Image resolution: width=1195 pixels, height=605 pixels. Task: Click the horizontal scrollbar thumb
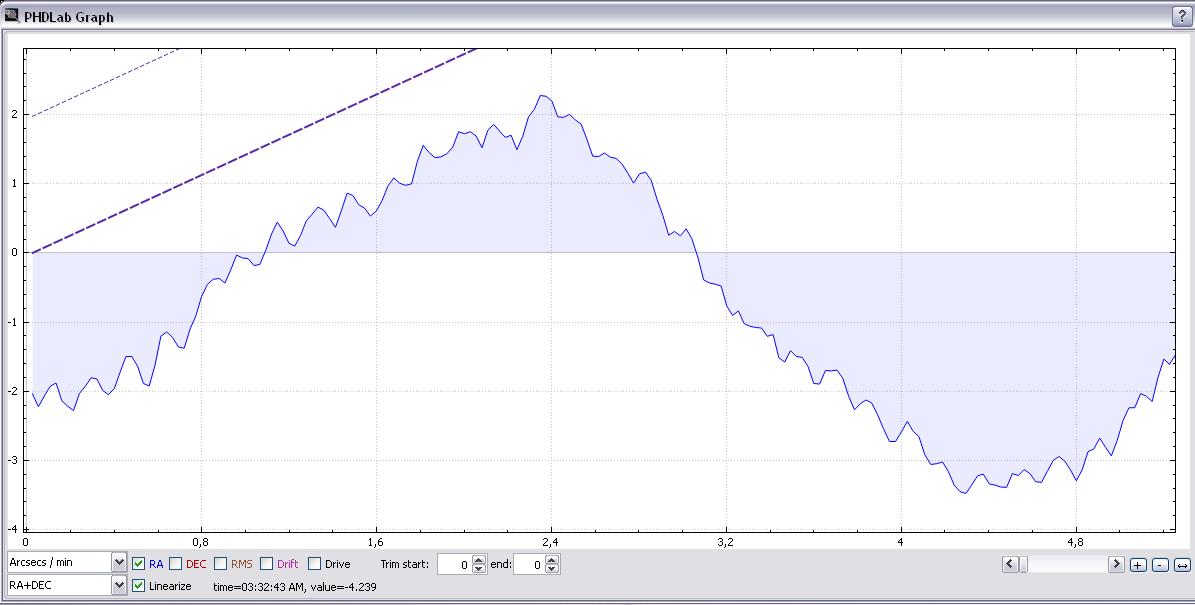point(1024,564)
